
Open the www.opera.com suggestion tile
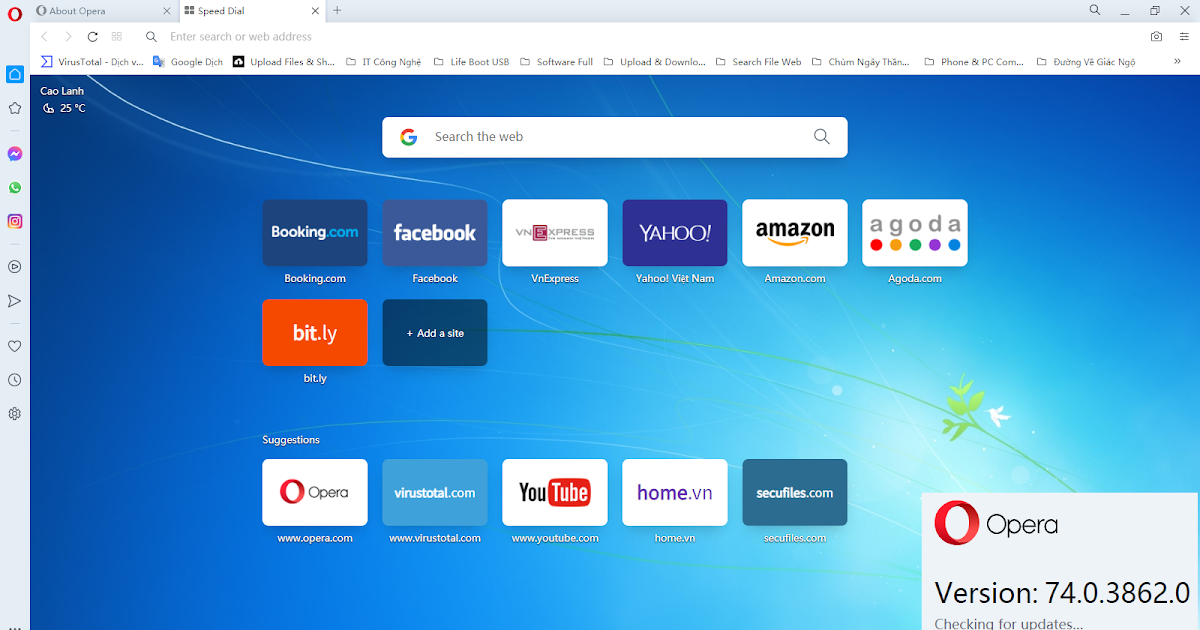315,492
